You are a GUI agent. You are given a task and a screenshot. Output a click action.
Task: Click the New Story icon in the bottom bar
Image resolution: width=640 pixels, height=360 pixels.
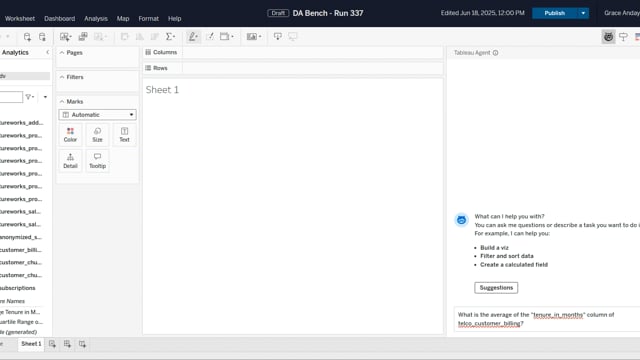point(82,344)
